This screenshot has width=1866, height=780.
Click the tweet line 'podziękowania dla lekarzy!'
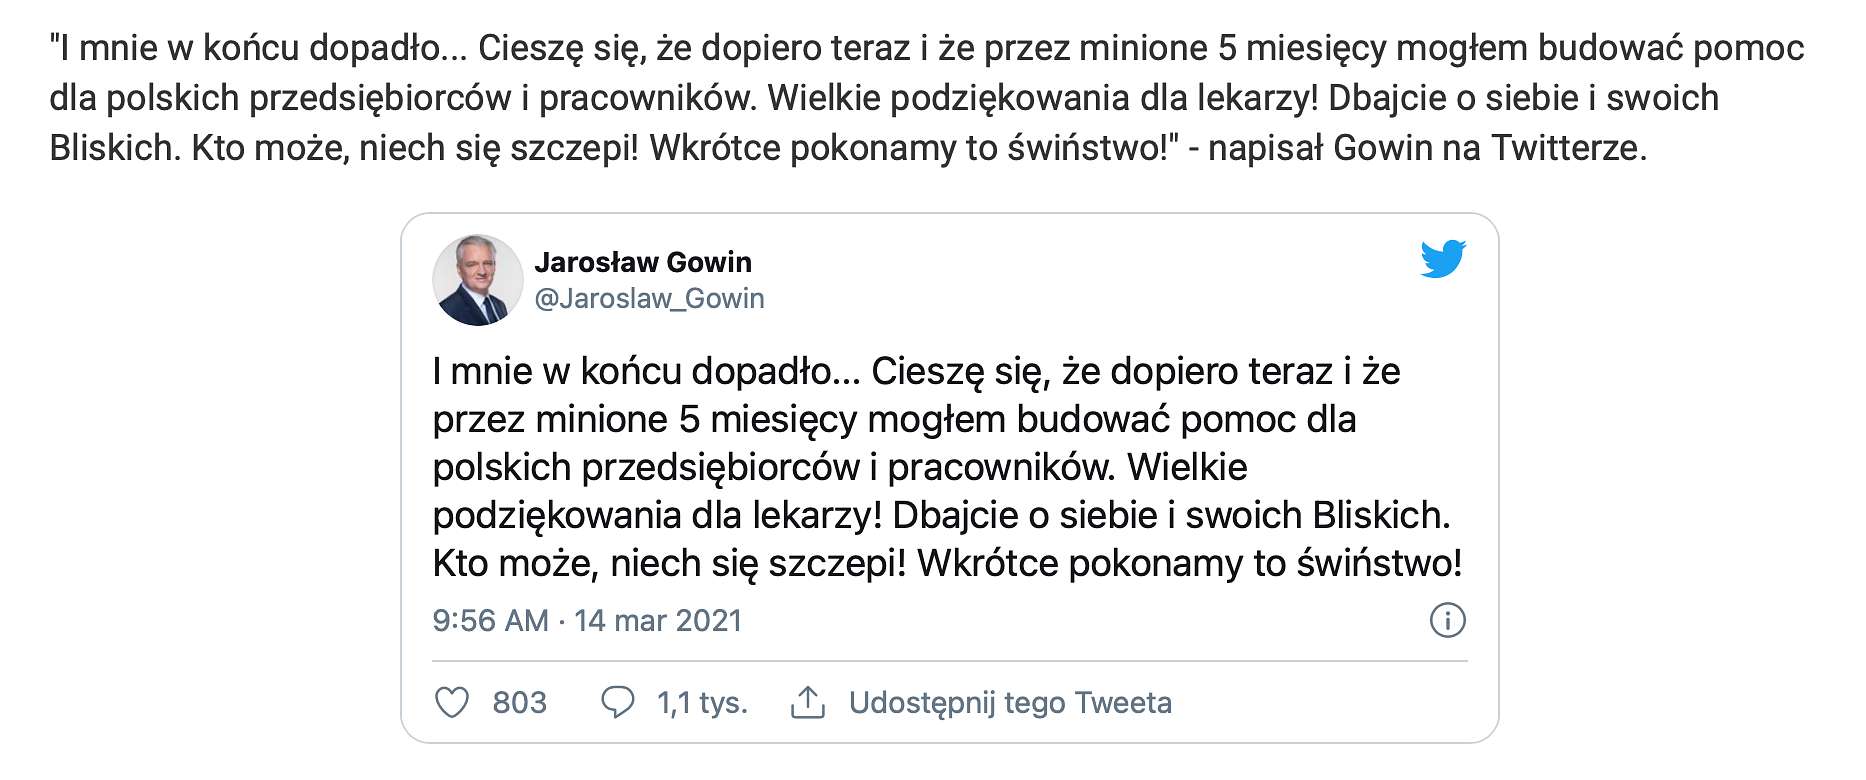657,515
